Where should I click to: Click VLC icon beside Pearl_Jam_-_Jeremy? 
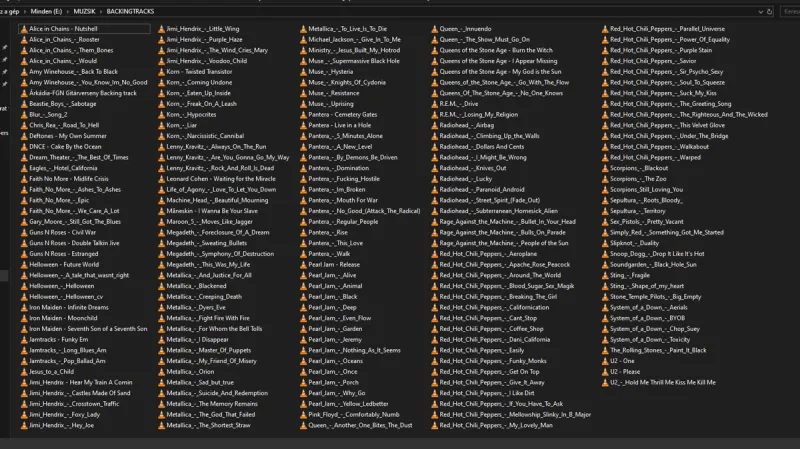(303, 340)
